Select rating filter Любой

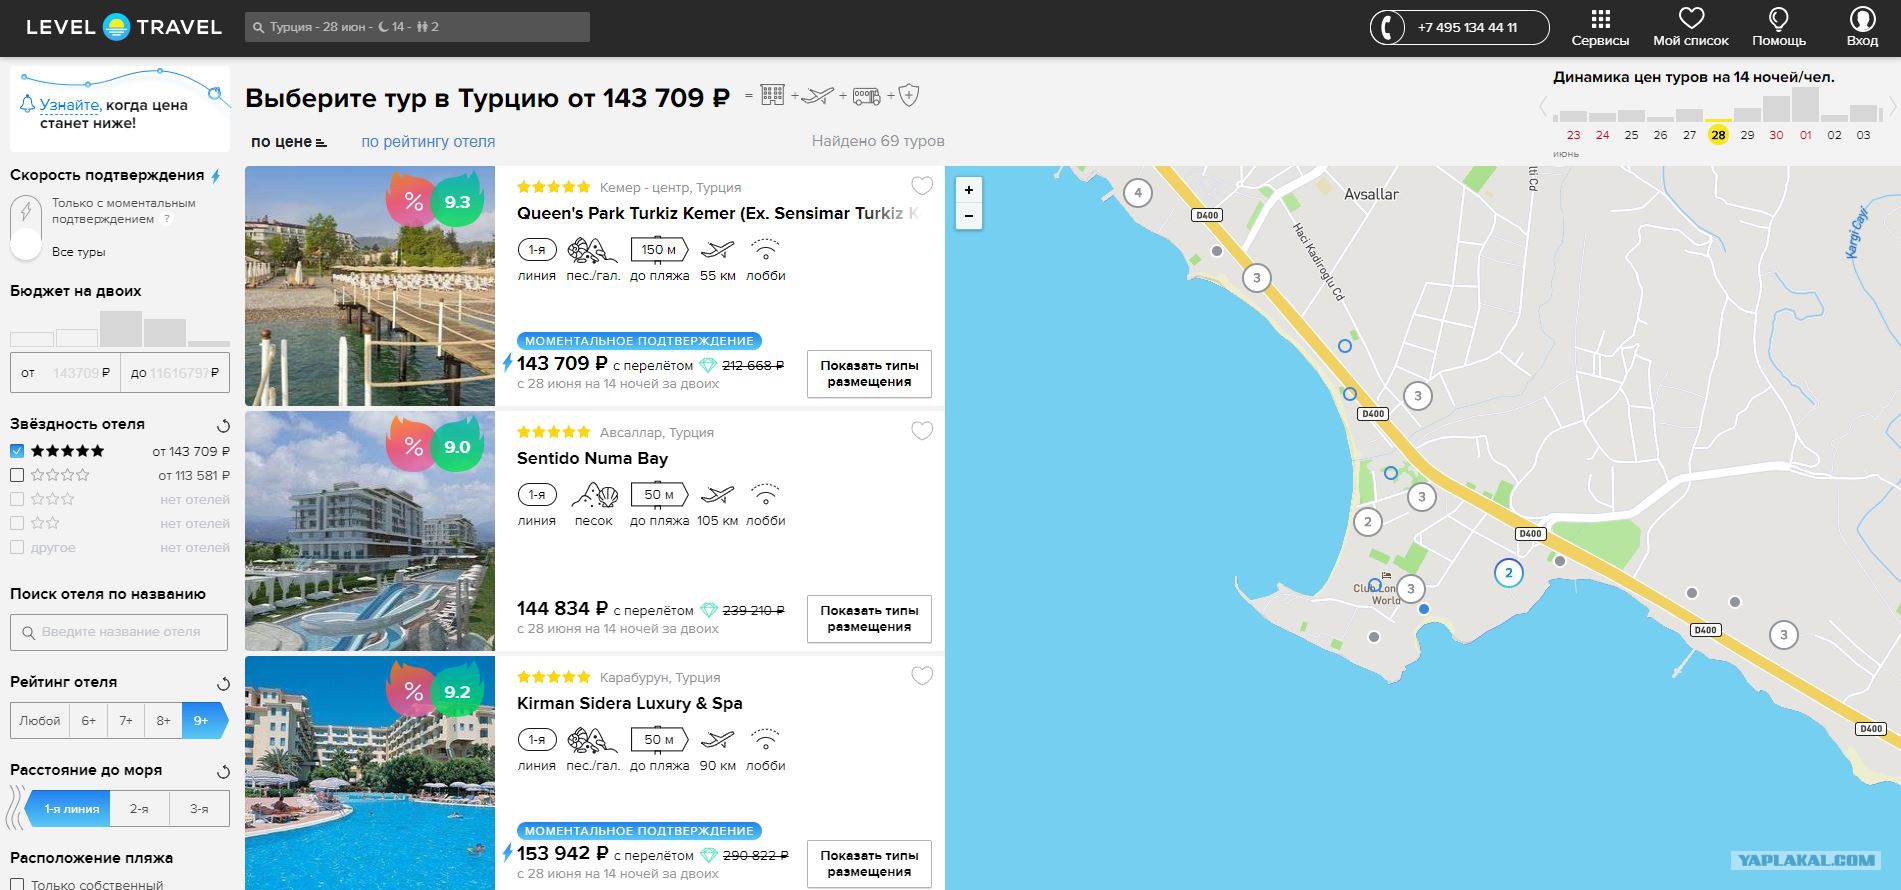tap(40, 720)
